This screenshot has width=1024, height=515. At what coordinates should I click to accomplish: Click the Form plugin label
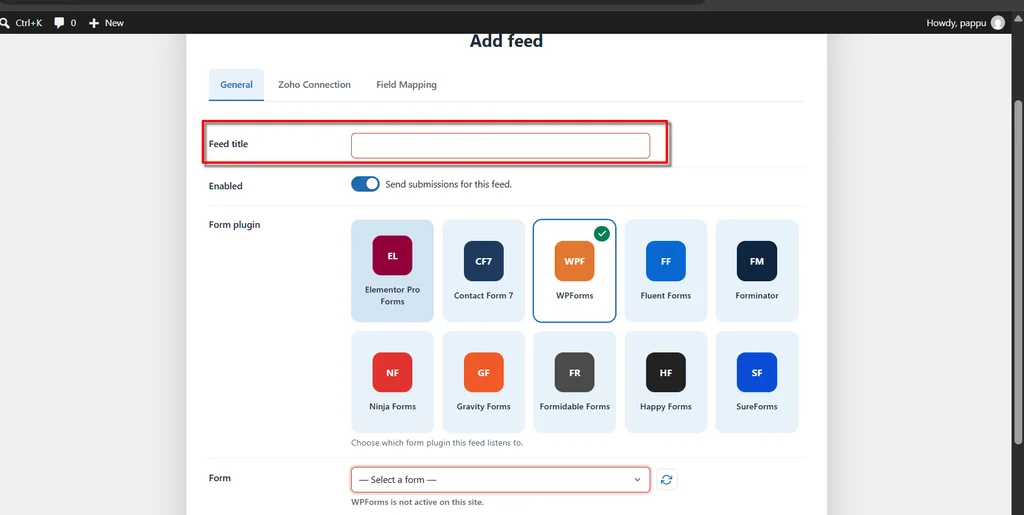coord(234,225)
